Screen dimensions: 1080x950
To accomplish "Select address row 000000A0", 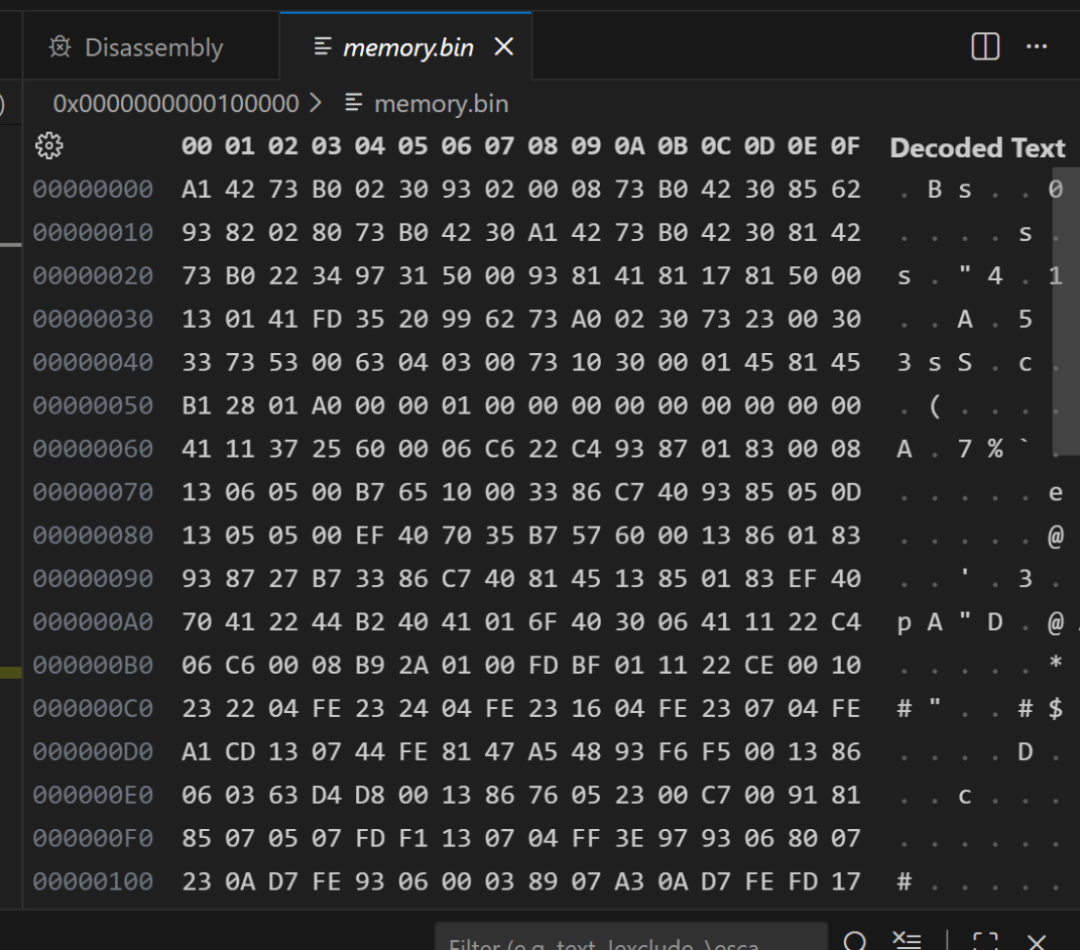I will point(93,622).
